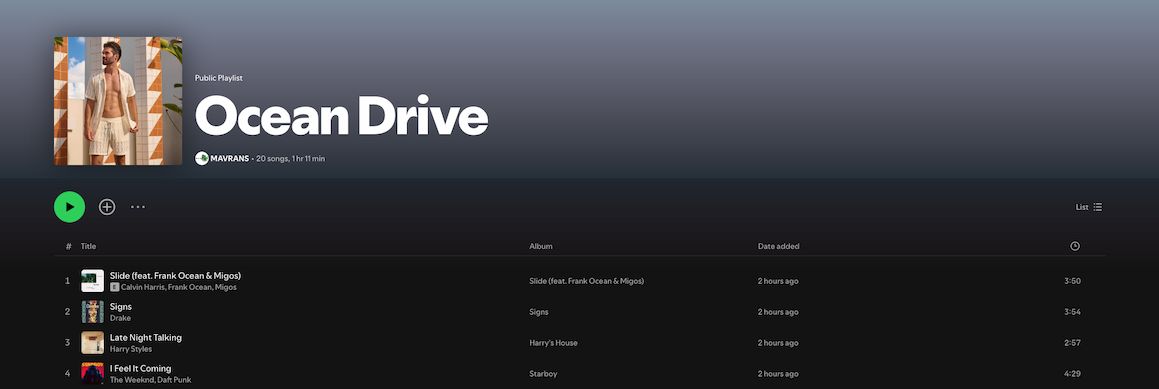Click duration 3:50 on Slide row

point(1073,281)
